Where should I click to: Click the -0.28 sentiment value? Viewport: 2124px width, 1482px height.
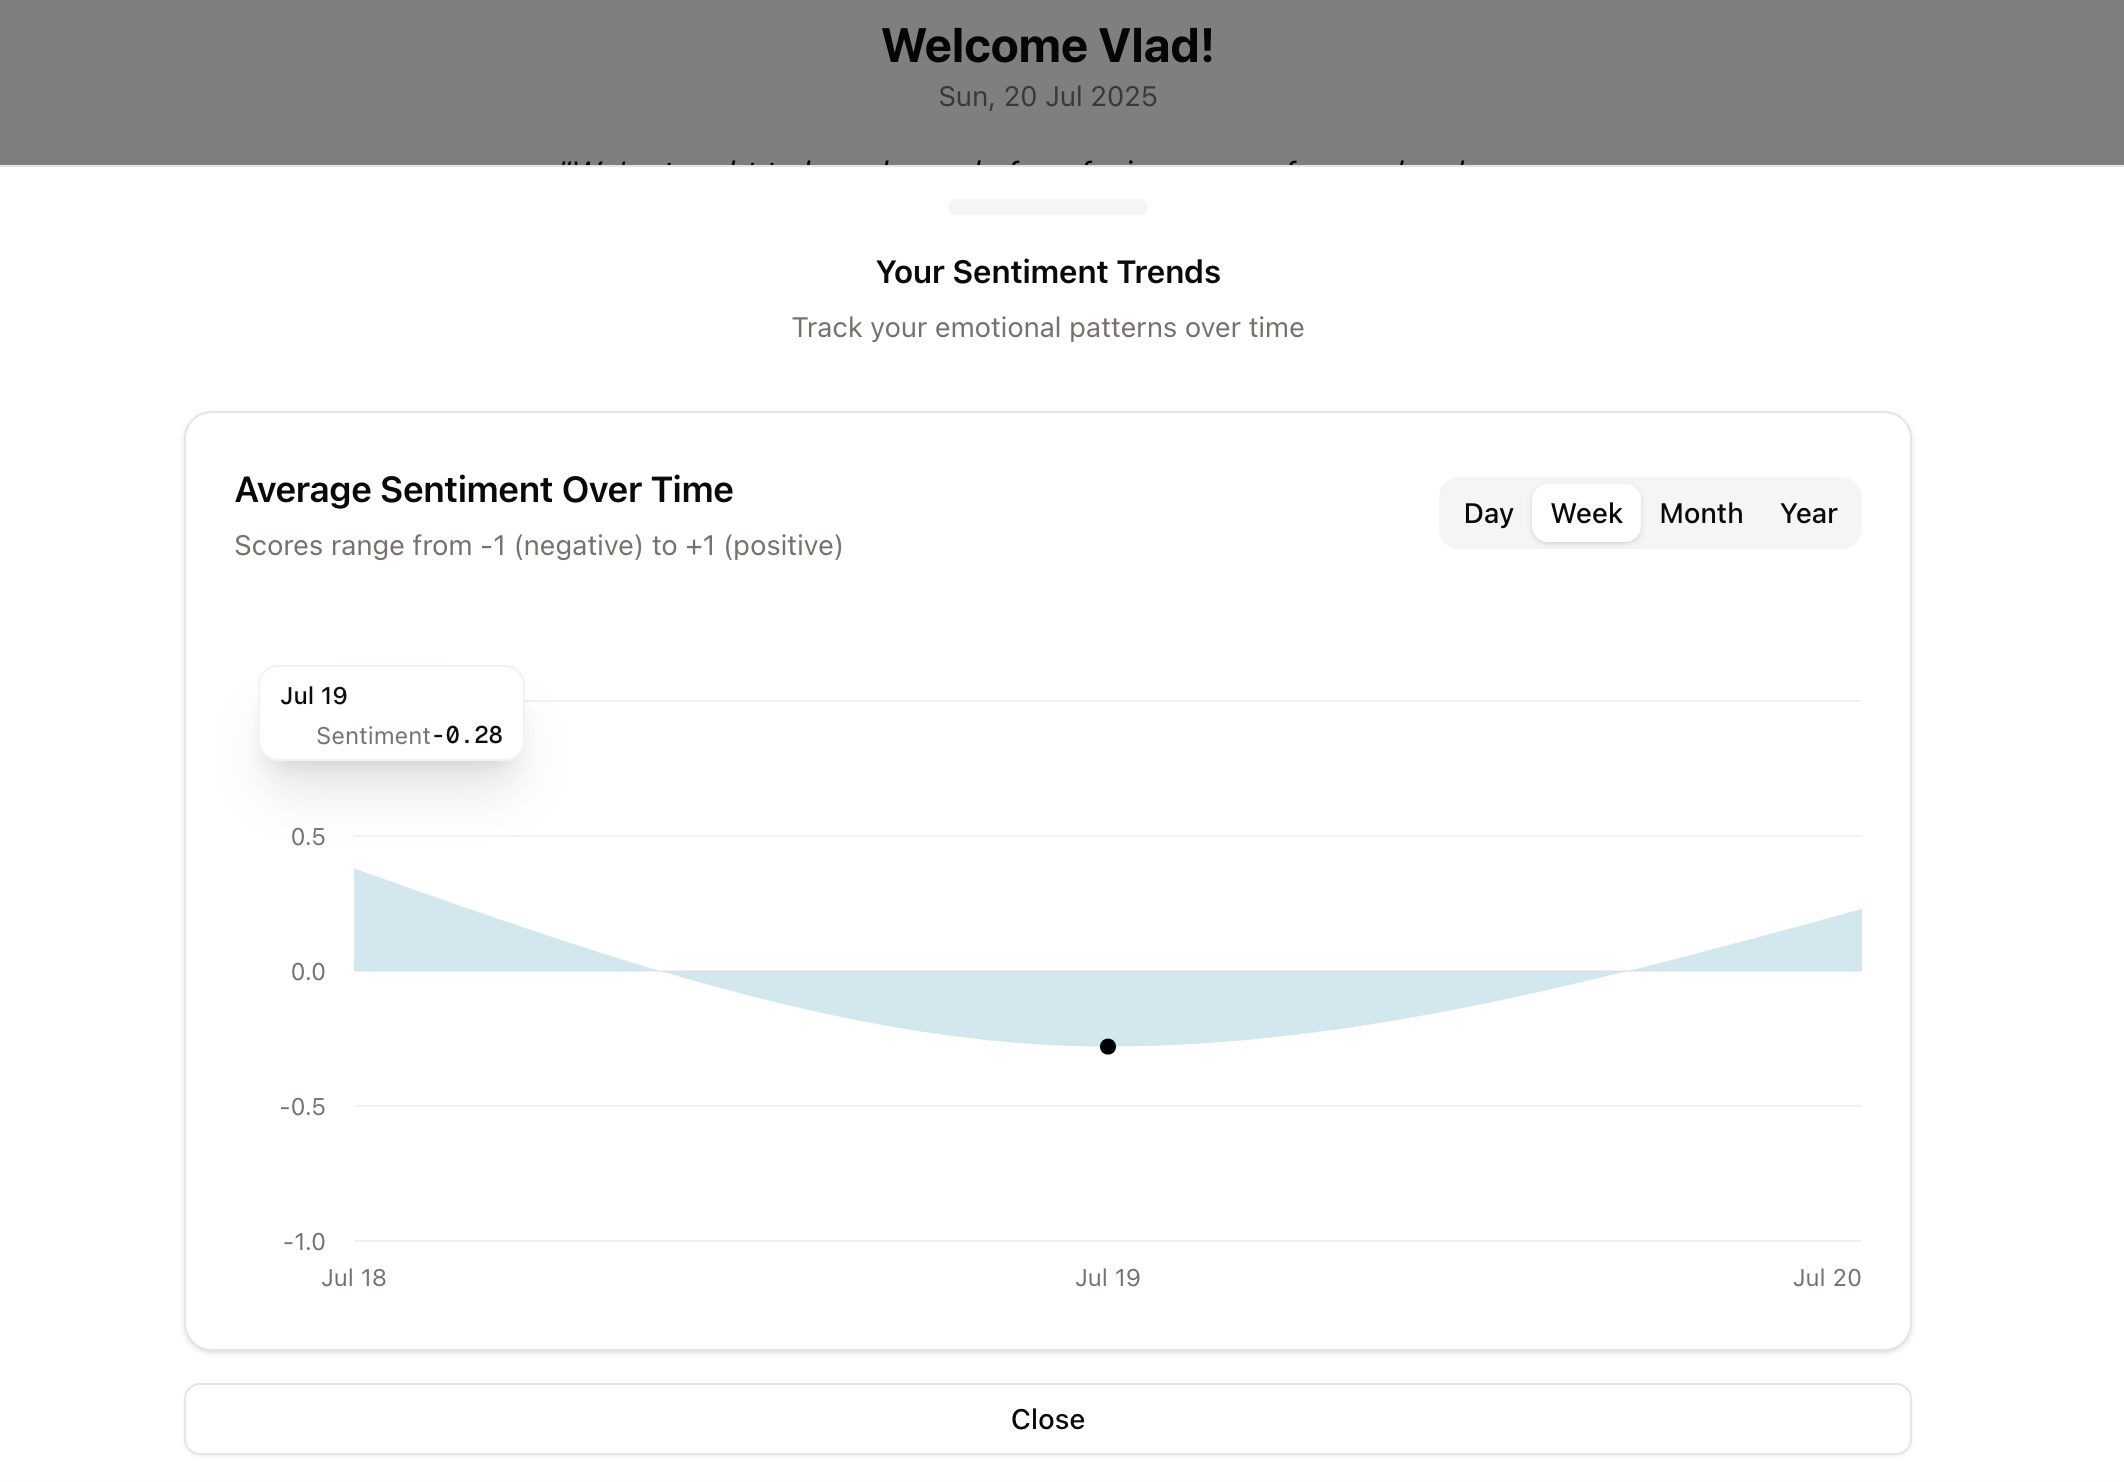tap(468, 735)
